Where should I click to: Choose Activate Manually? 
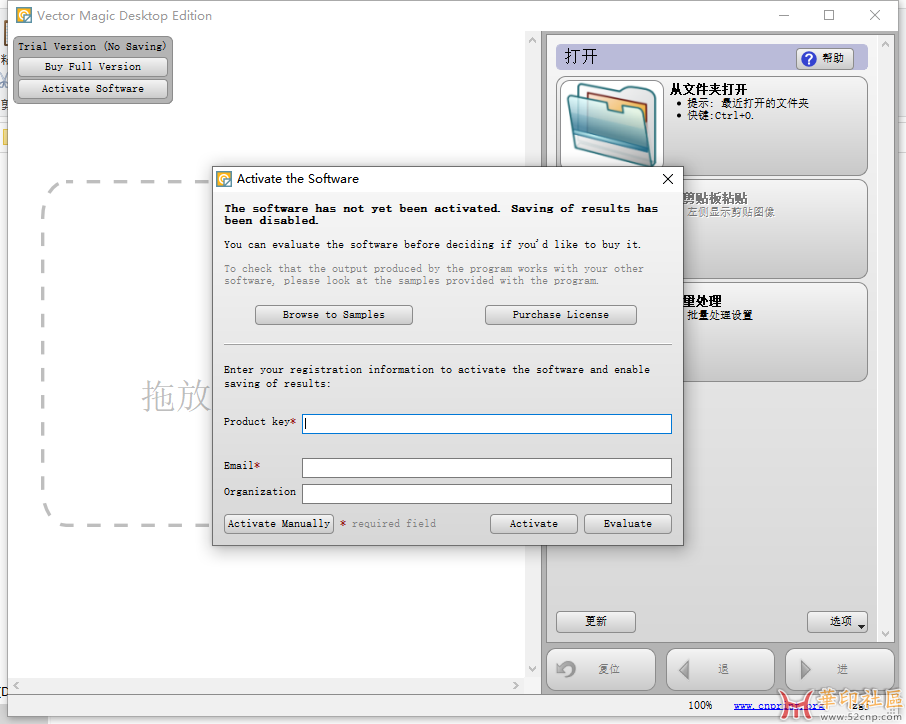[279, 524]
